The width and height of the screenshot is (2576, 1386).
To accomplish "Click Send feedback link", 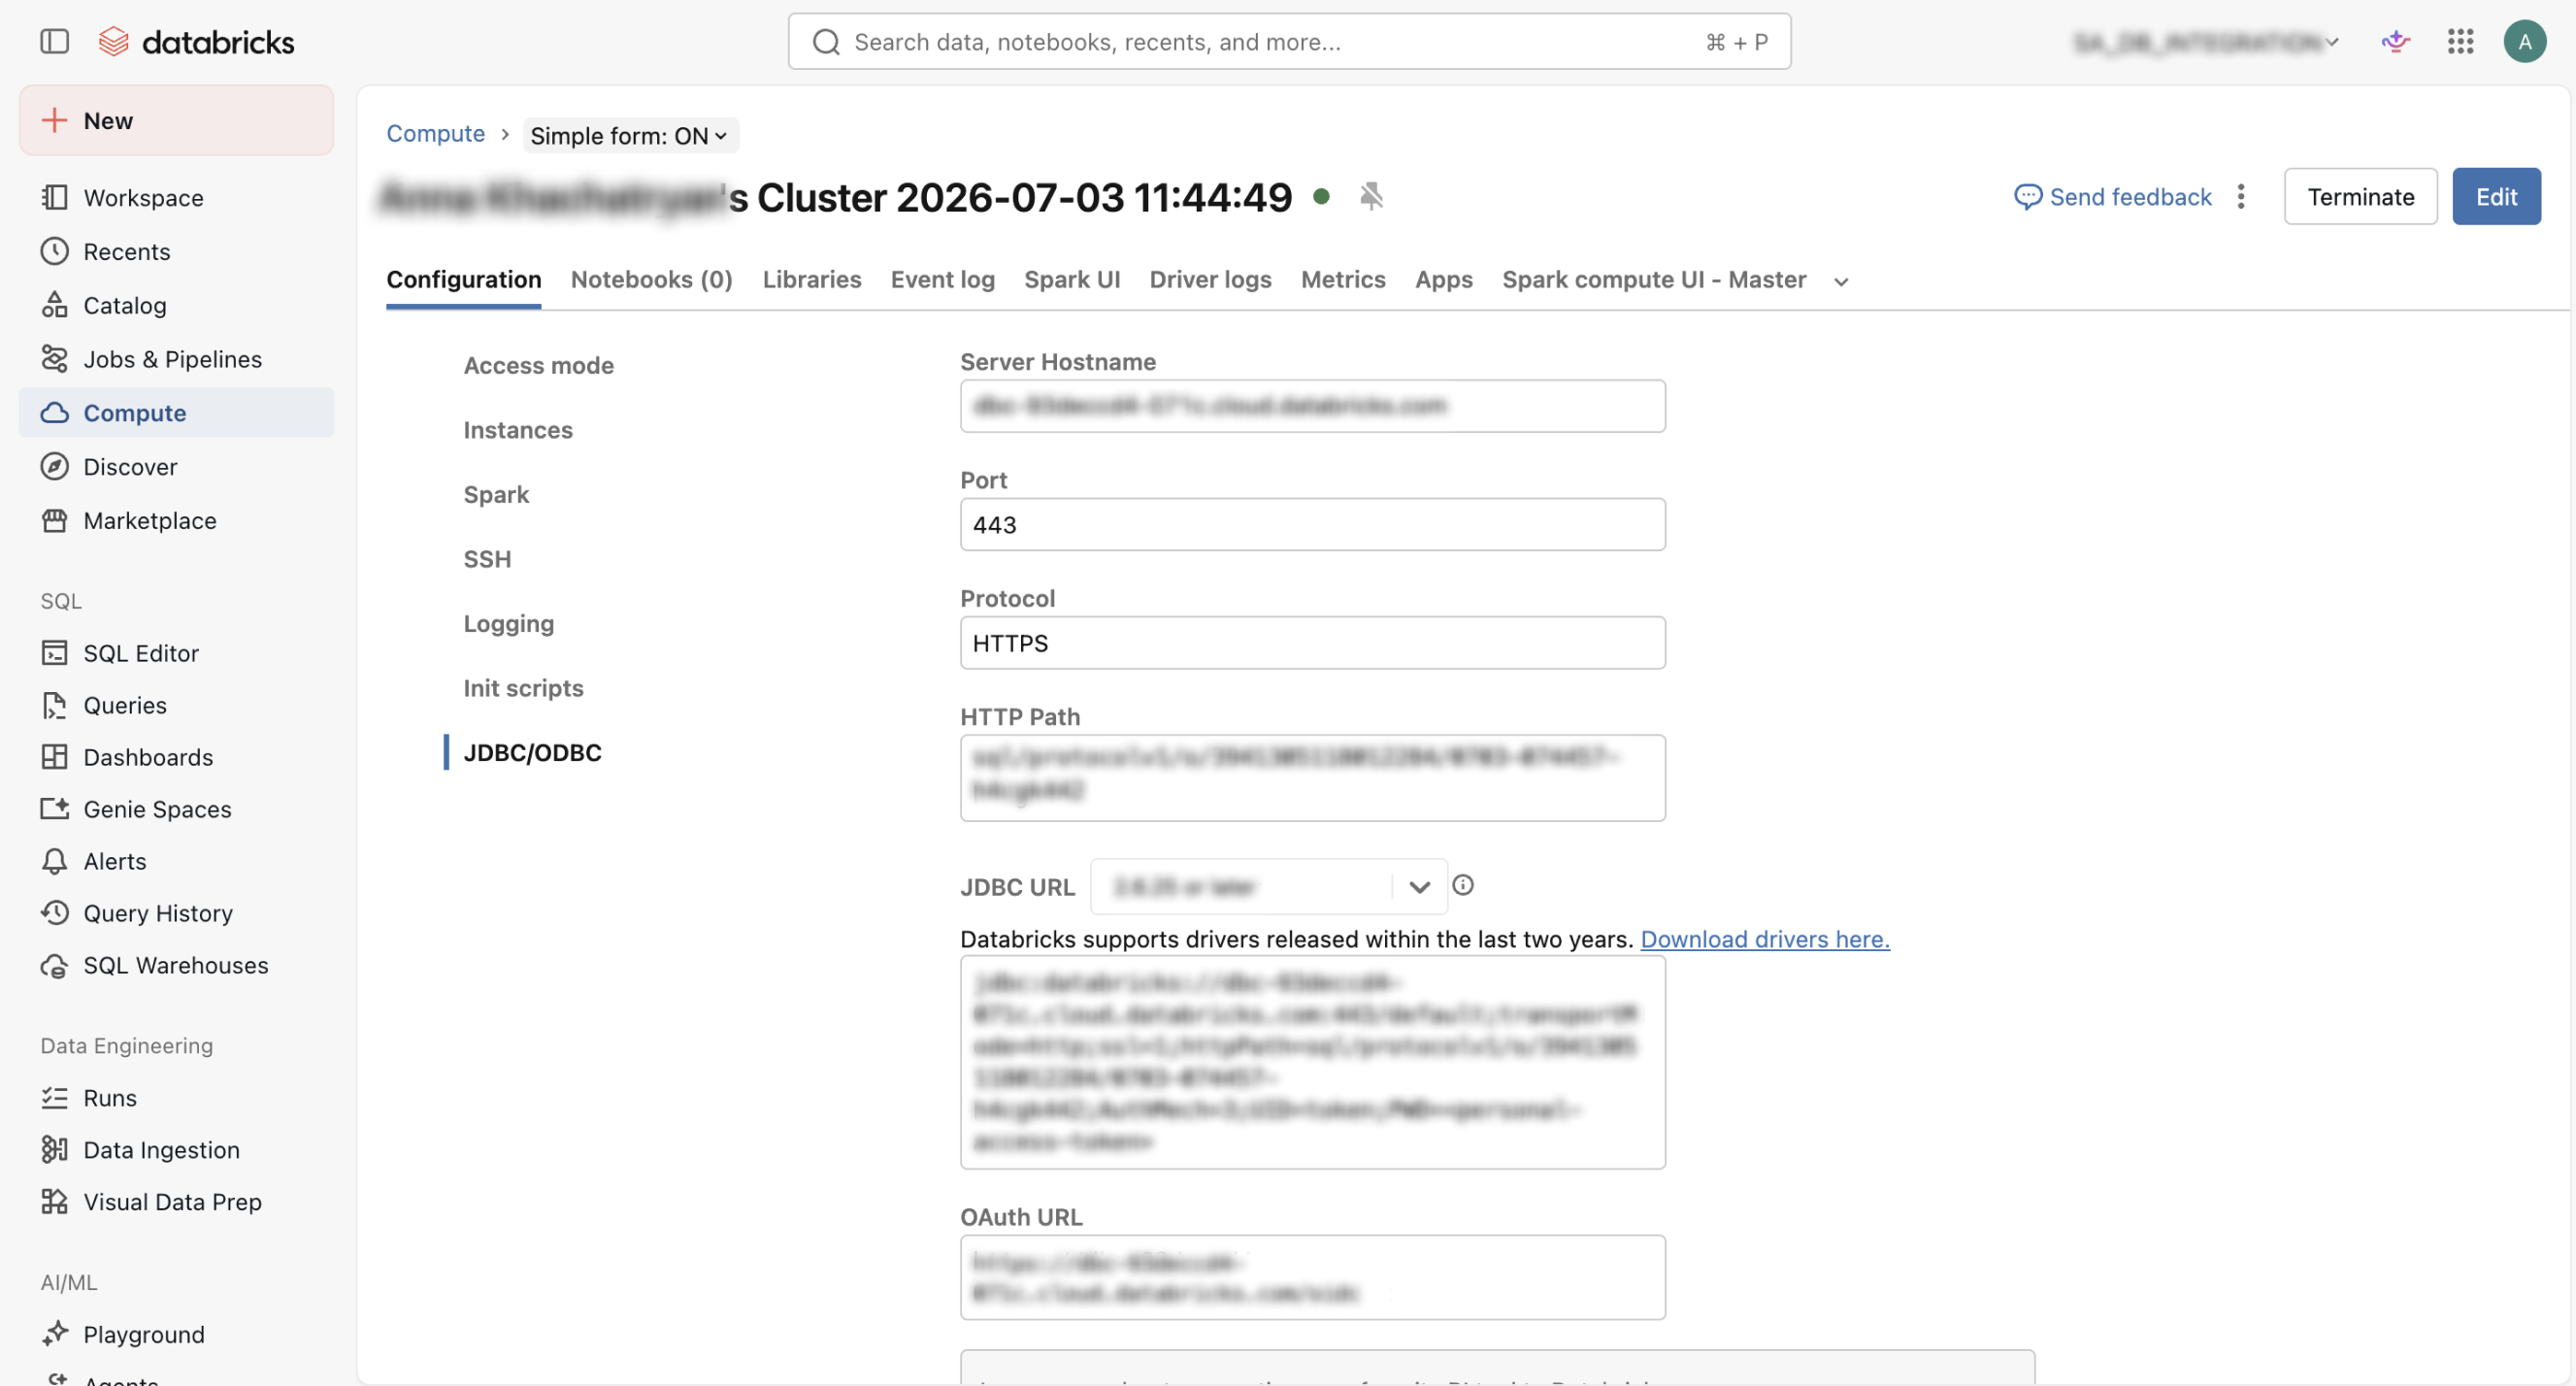I will pyautogui.click(x=2112, y=196).
